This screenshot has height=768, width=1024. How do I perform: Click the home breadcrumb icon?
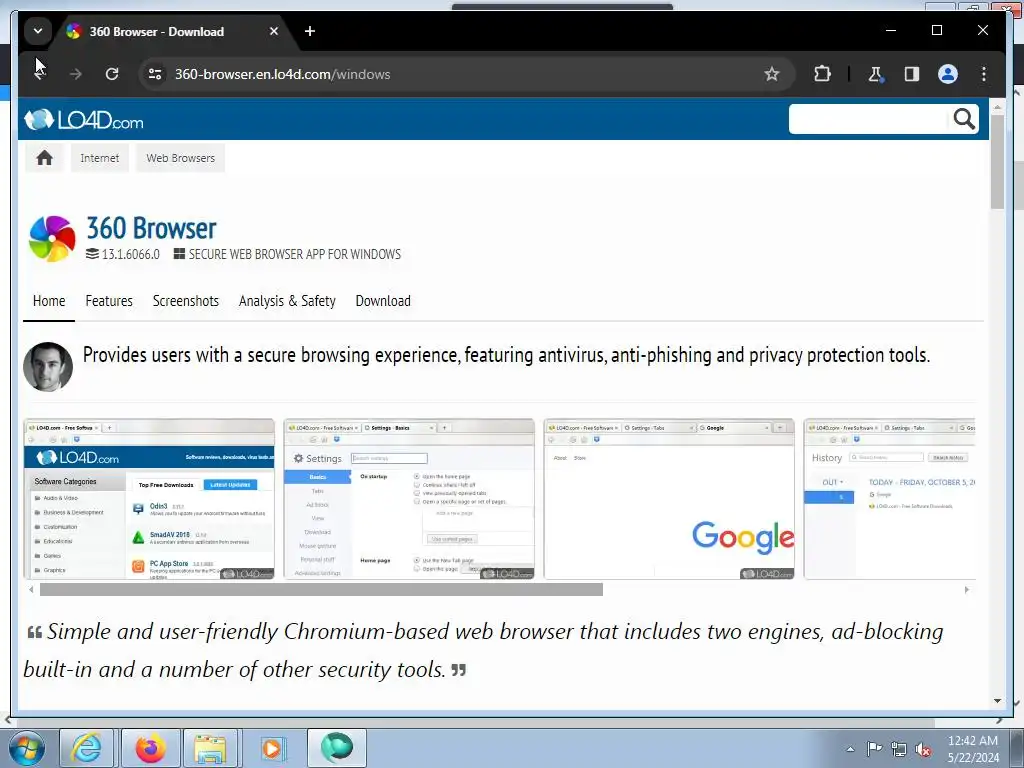click(x=44, y=158)
